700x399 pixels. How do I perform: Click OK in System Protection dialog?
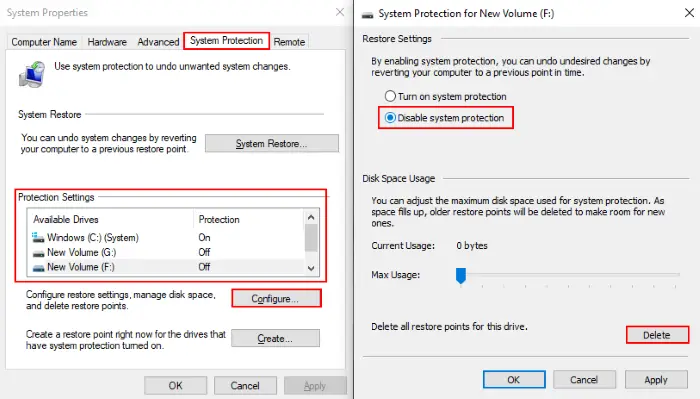pos(514,379)
